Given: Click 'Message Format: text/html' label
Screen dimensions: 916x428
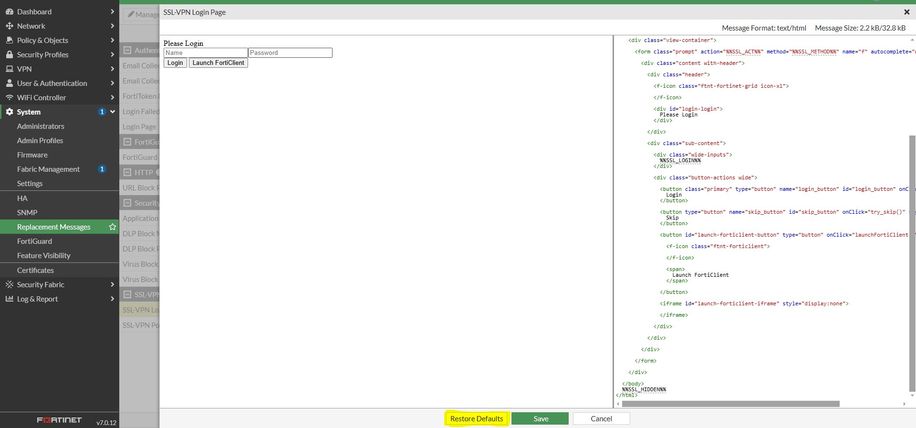Looking at the screenshot, I should coord(764,27).
